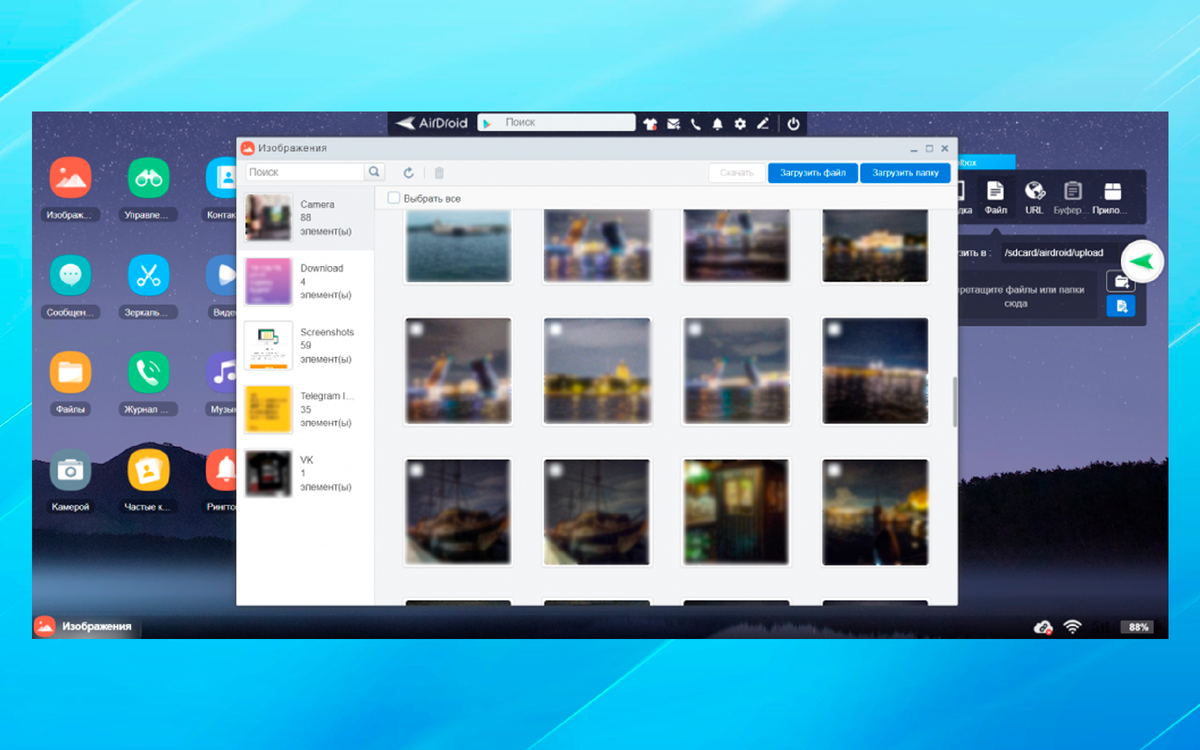Open the Сообщения chat bubble icon
Viewport: 1200px width, 750px height.
(x=70, y=275)
